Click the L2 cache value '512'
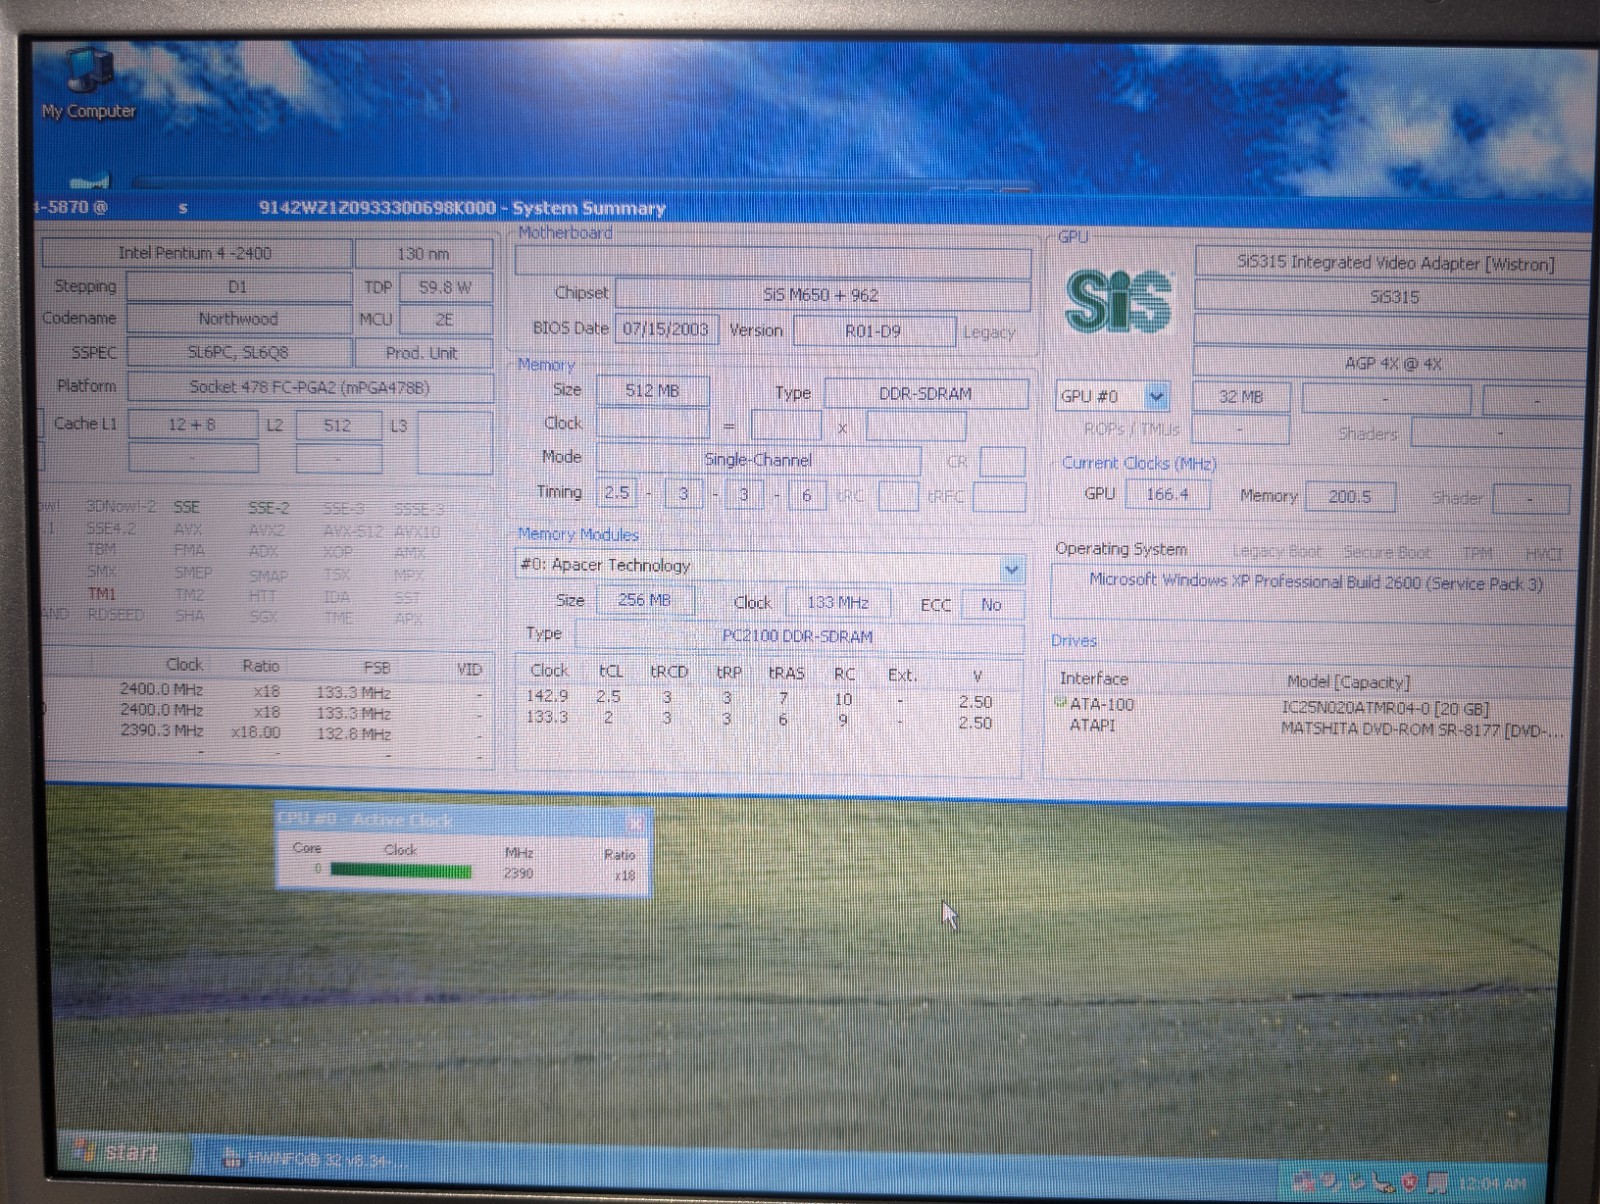 coord(338,426)
